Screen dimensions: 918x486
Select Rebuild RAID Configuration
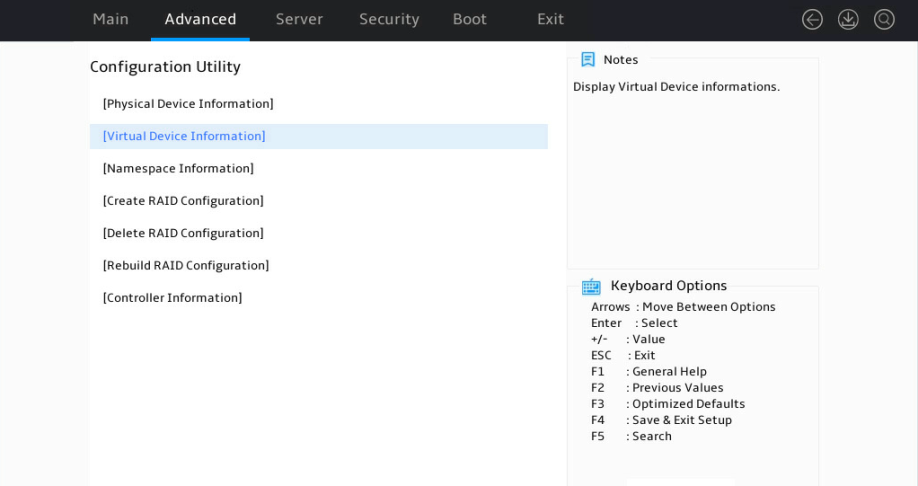coord(186,265)
